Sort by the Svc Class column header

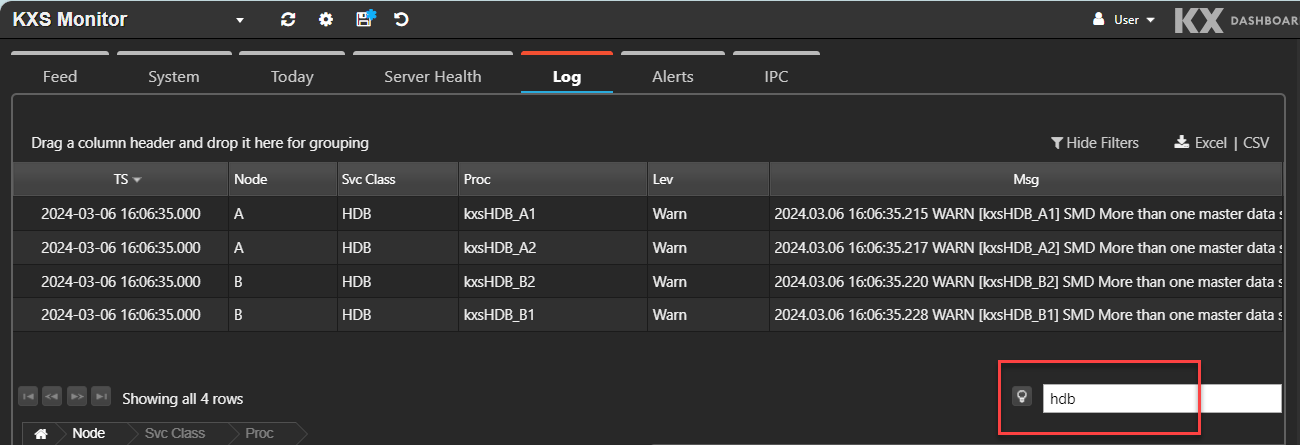pos(397,179)
